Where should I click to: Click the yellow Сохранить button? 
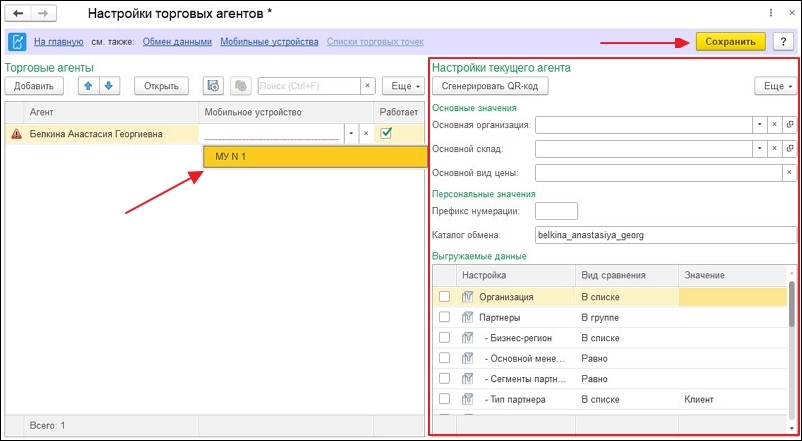click(731, 42)
